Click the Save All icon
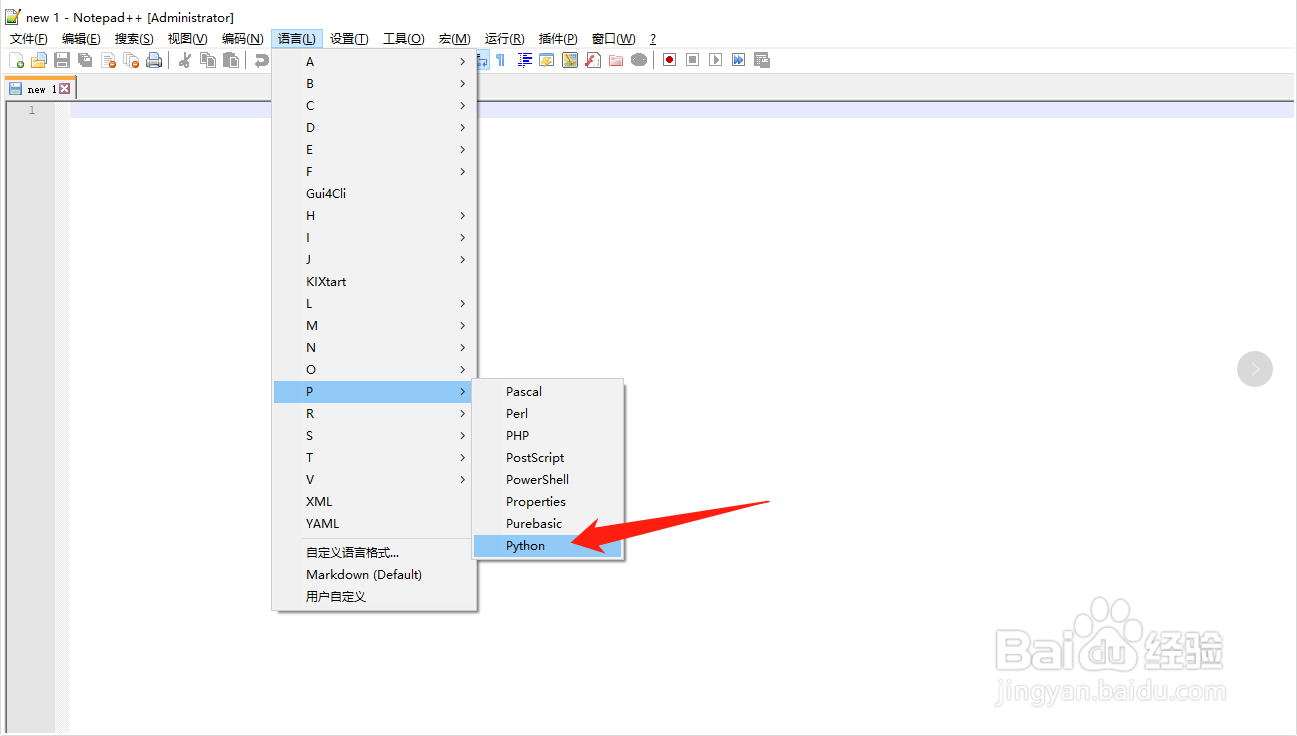The height and width of the screenshot is (736, 1297). (85, 60)
